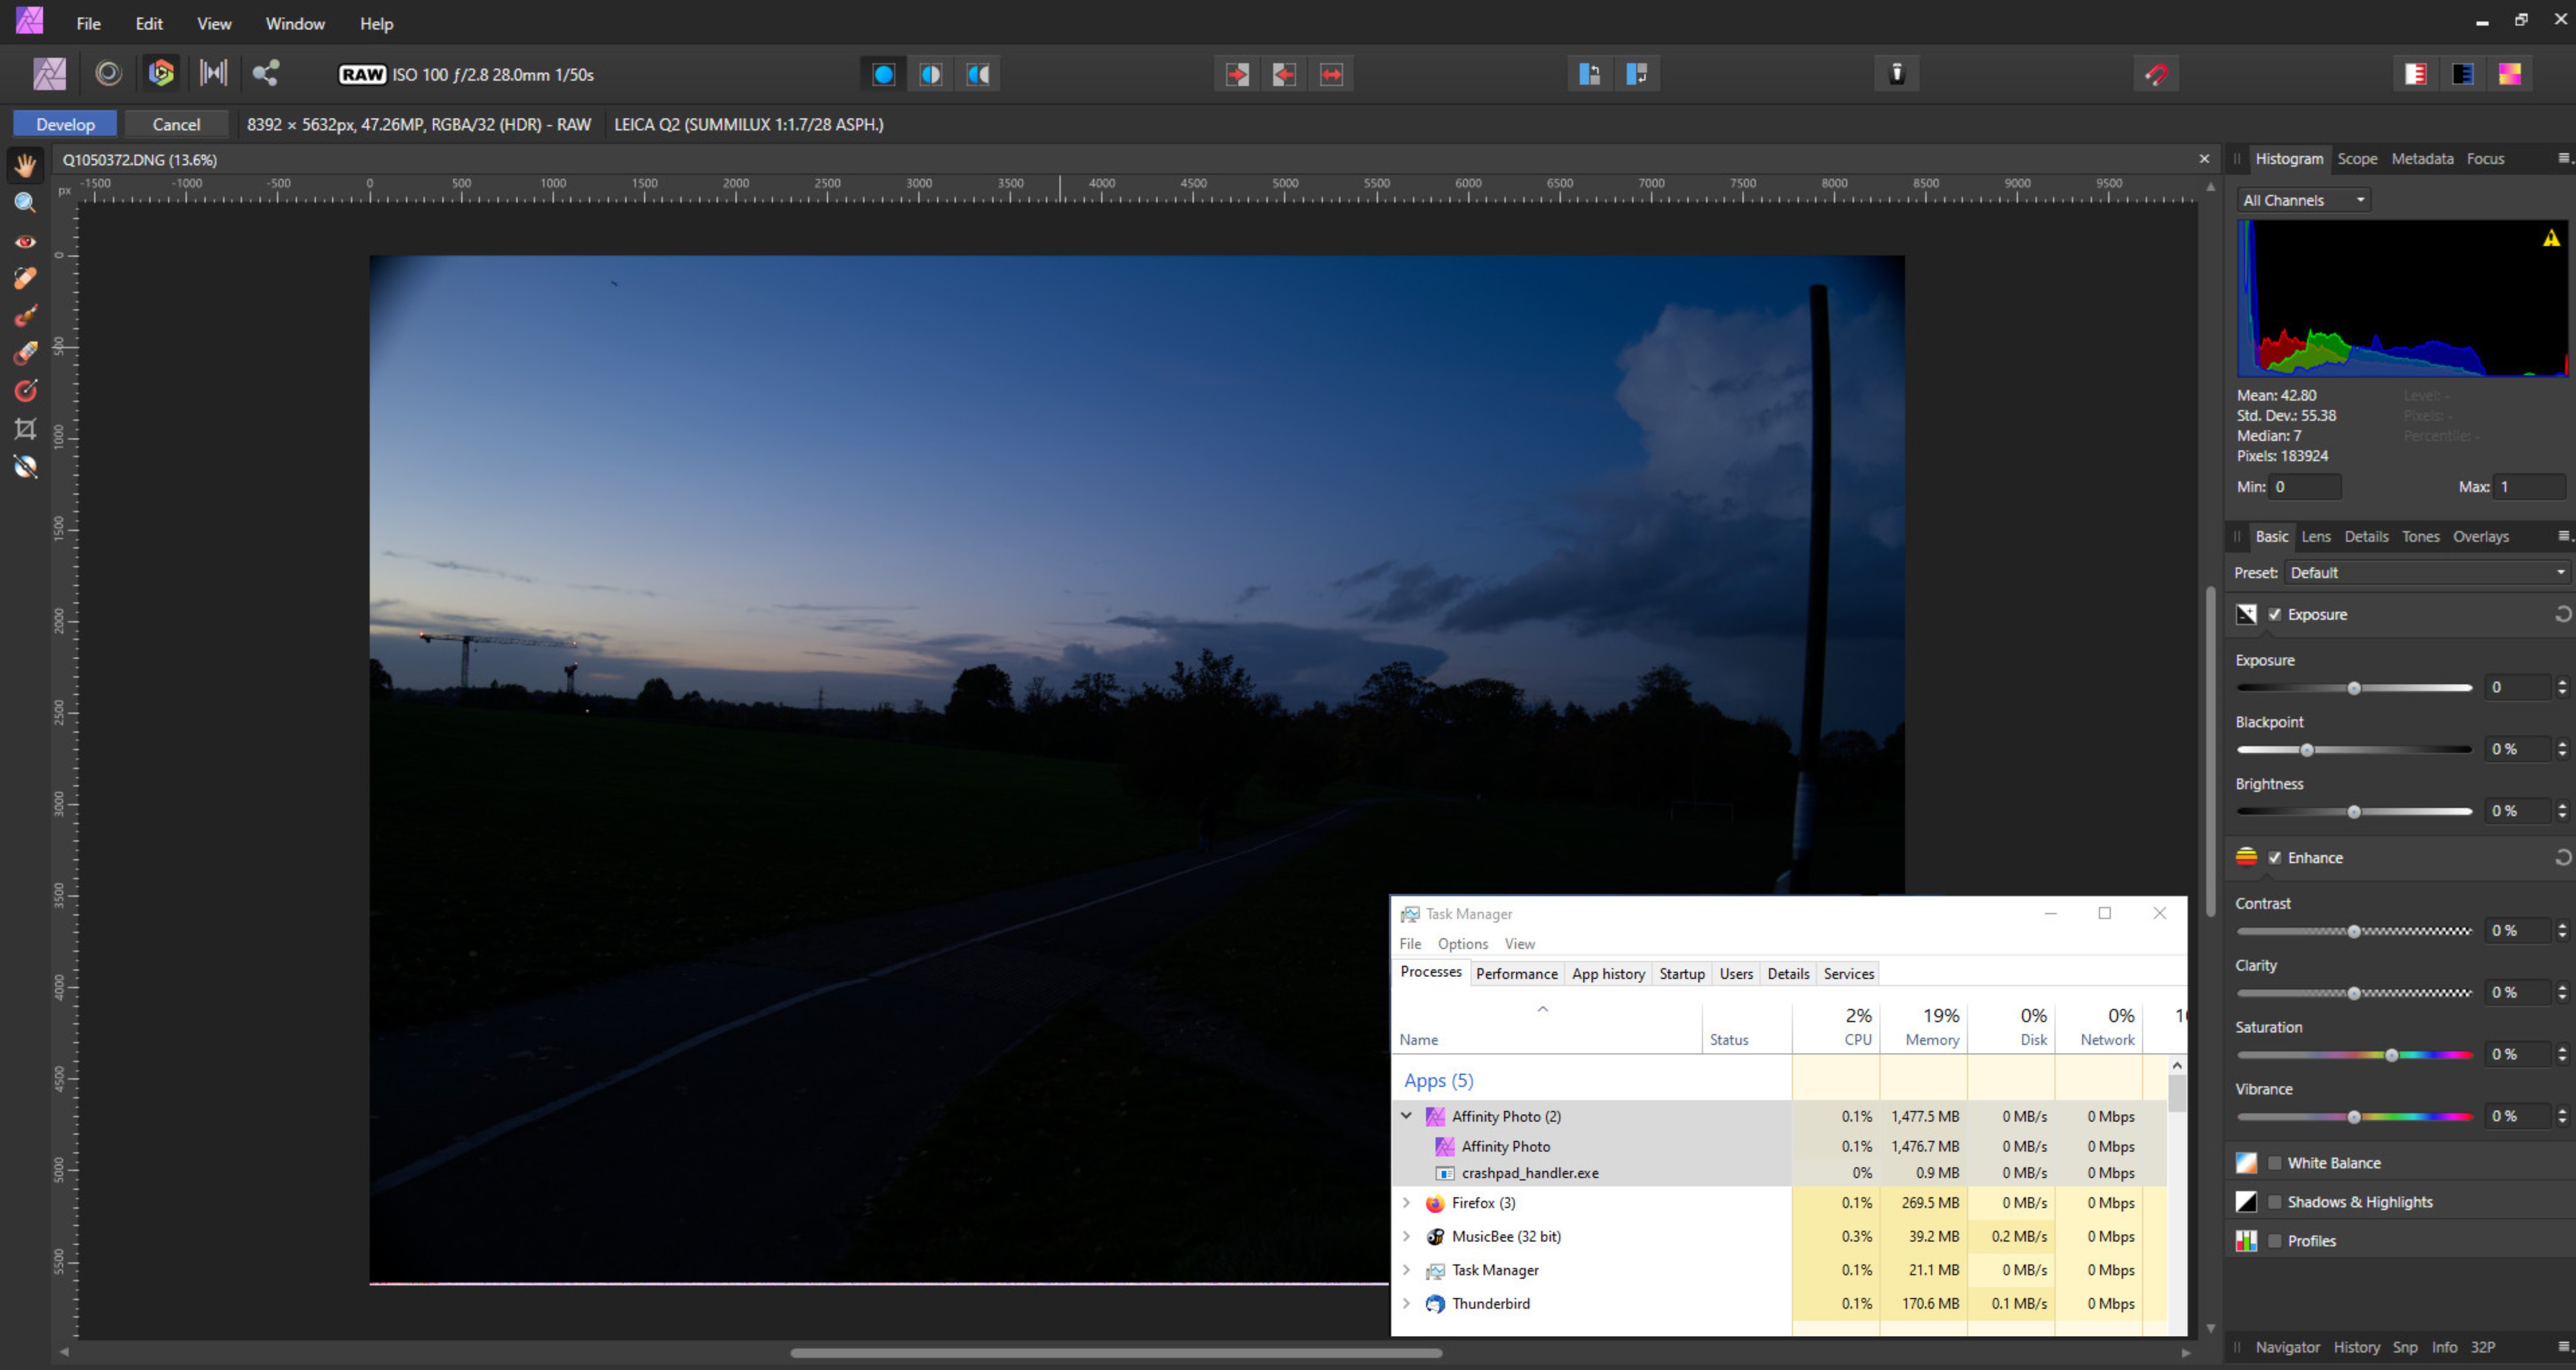This screenshot has height=1370, width=2576.
Task: Select the Overlay Erase tool
Action: 25,353
